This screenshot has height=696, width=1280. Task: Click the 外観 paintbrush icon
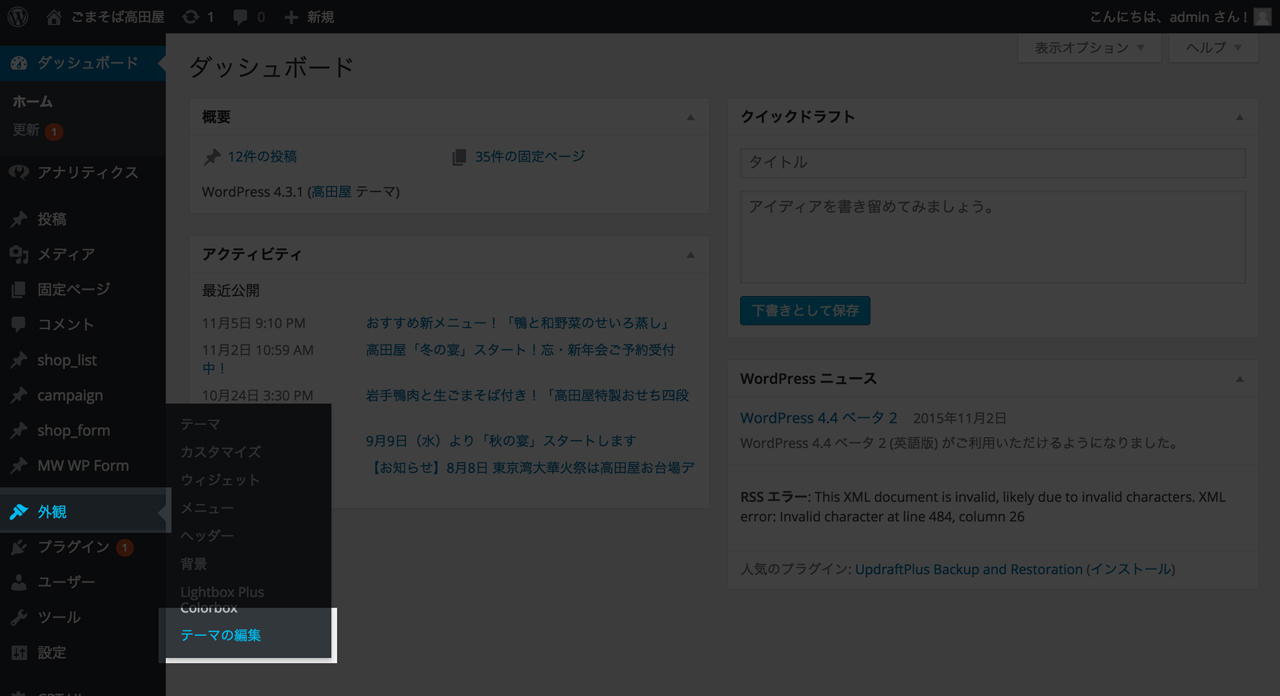(x=19, y=512)
